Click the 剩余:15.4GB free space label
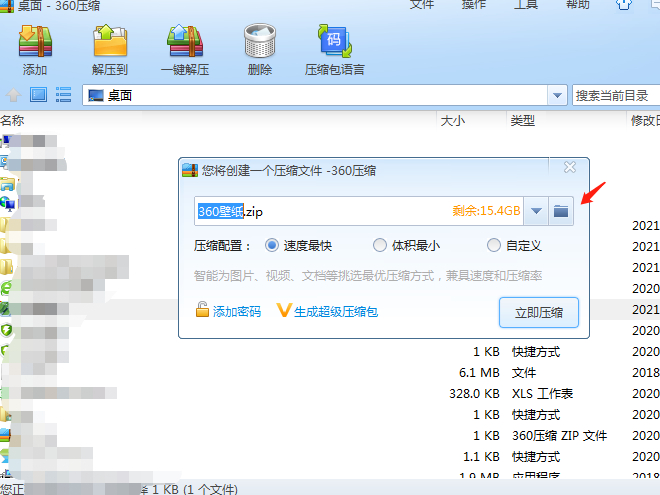This screenshot has height=495, width=660. 486,210
